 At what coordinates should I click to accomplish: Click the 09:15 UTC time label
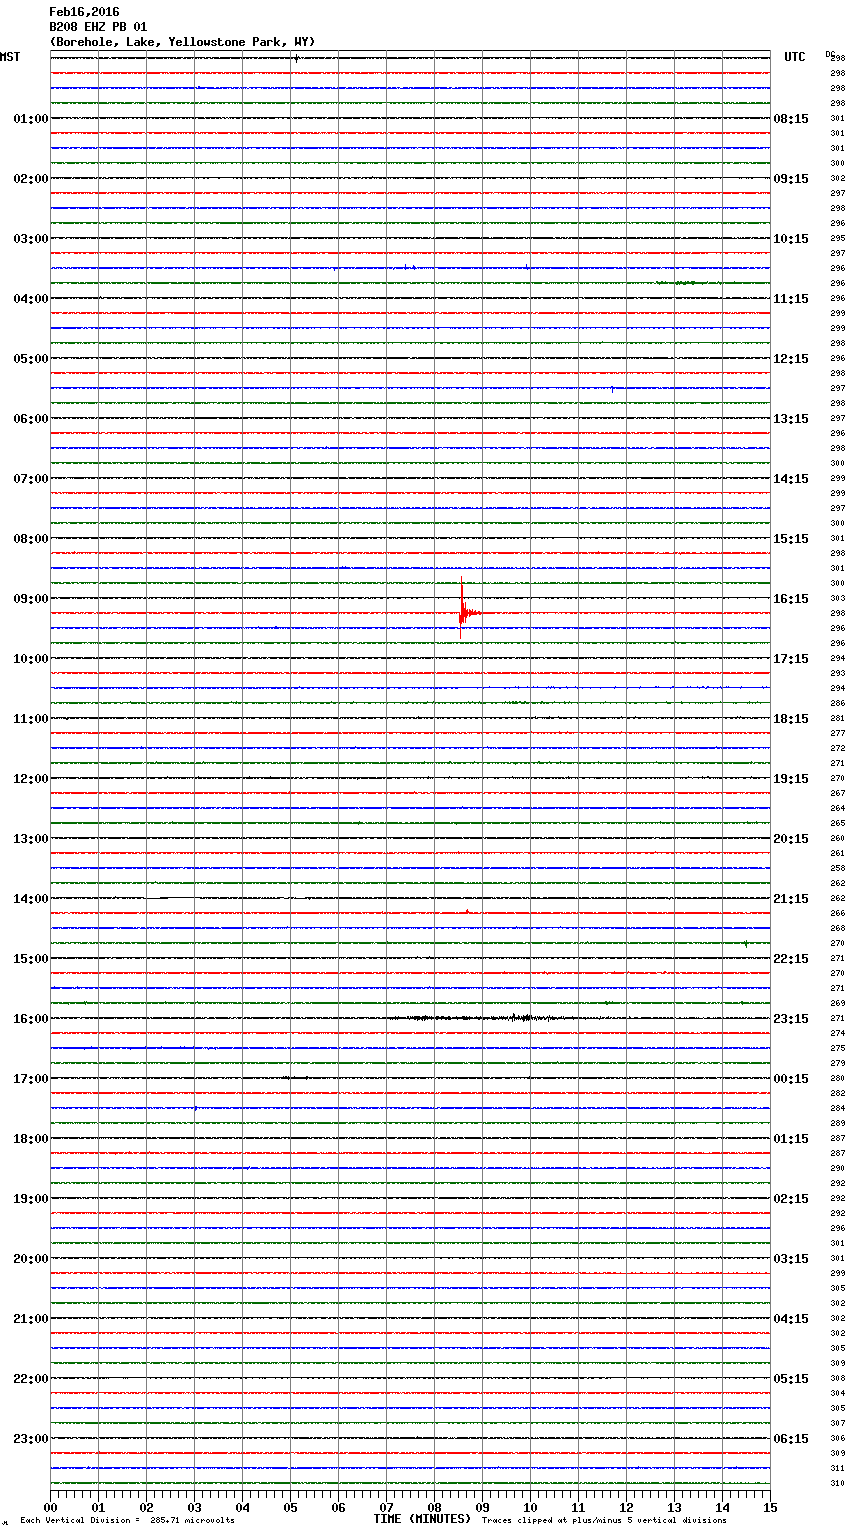click(x=791, y=179)
